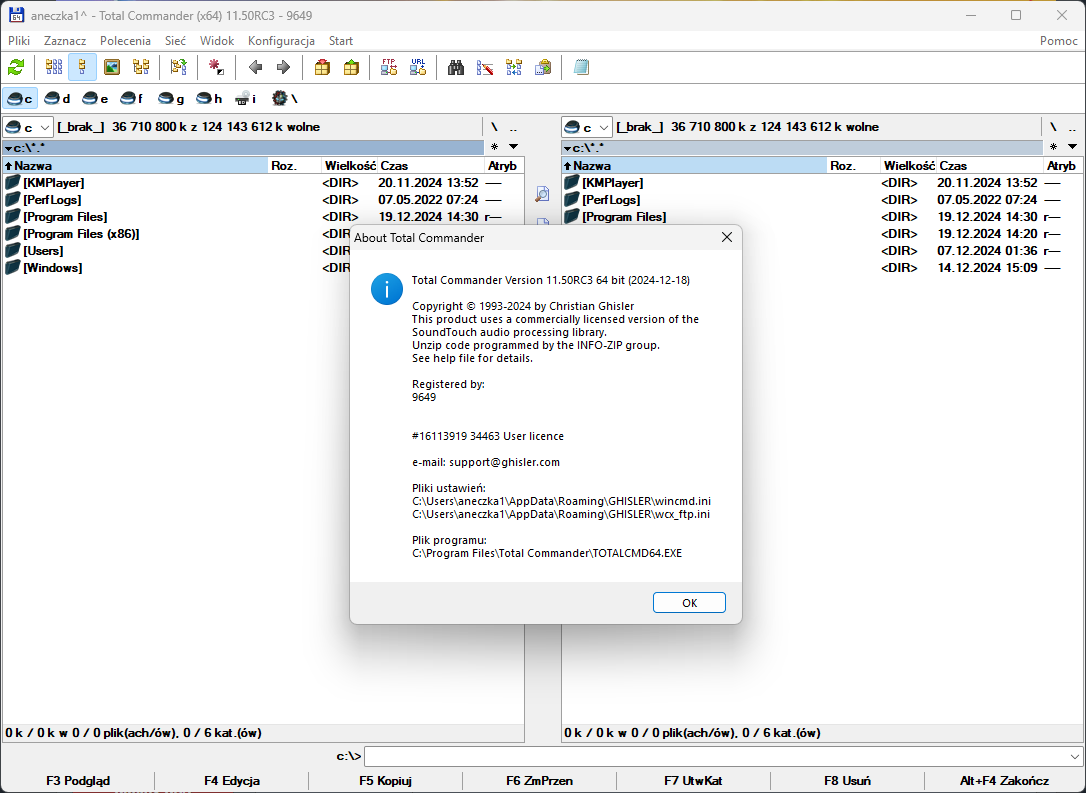Image resolution: width=1086 pixels, height=793 pixels.
Task: Sort right panel by Roz. column
Action: click(854, 166)
